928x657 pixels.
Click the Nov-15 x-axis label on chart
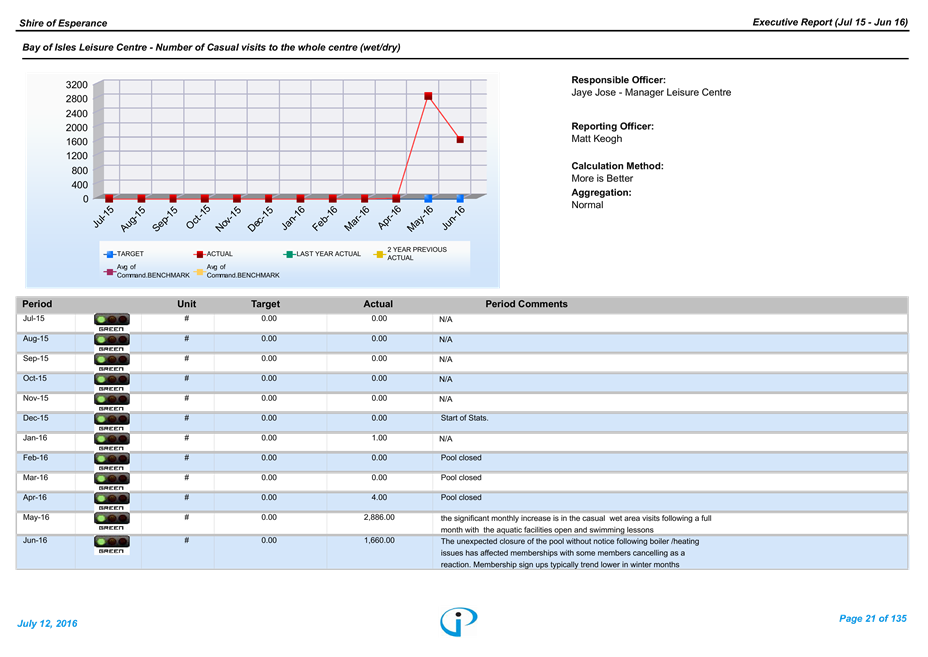coord(228,219)
